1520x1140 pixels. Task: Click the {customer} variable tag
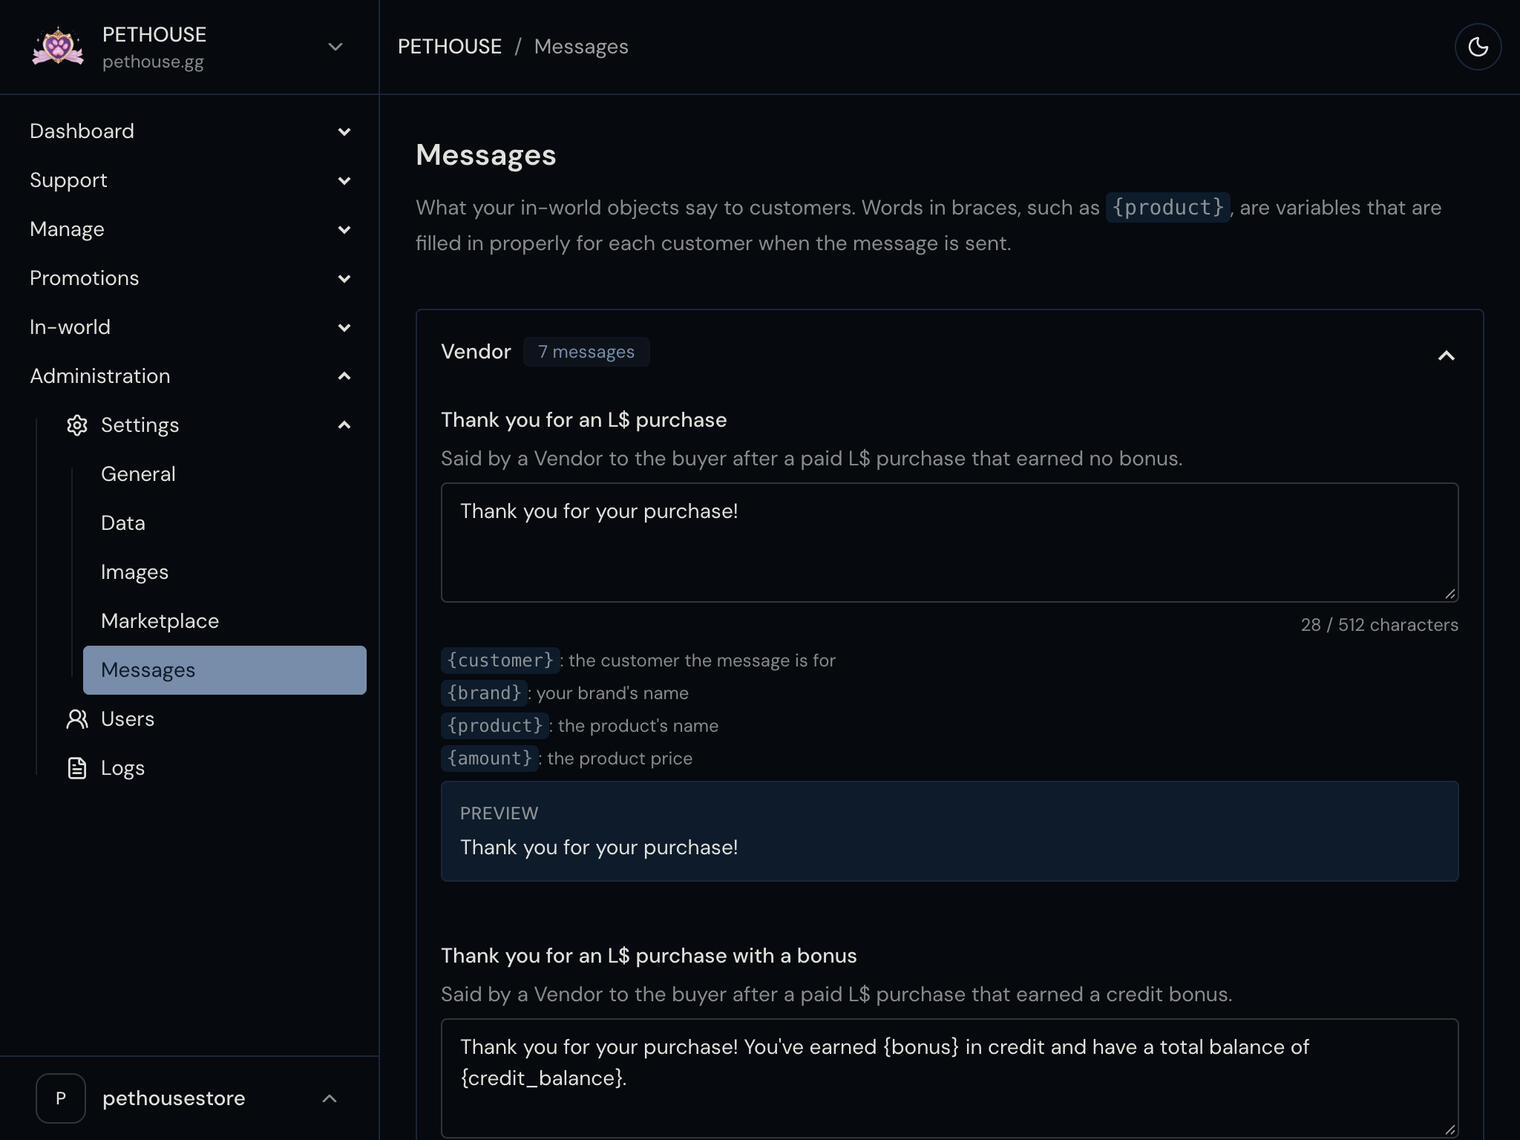[x=500, y=660]
